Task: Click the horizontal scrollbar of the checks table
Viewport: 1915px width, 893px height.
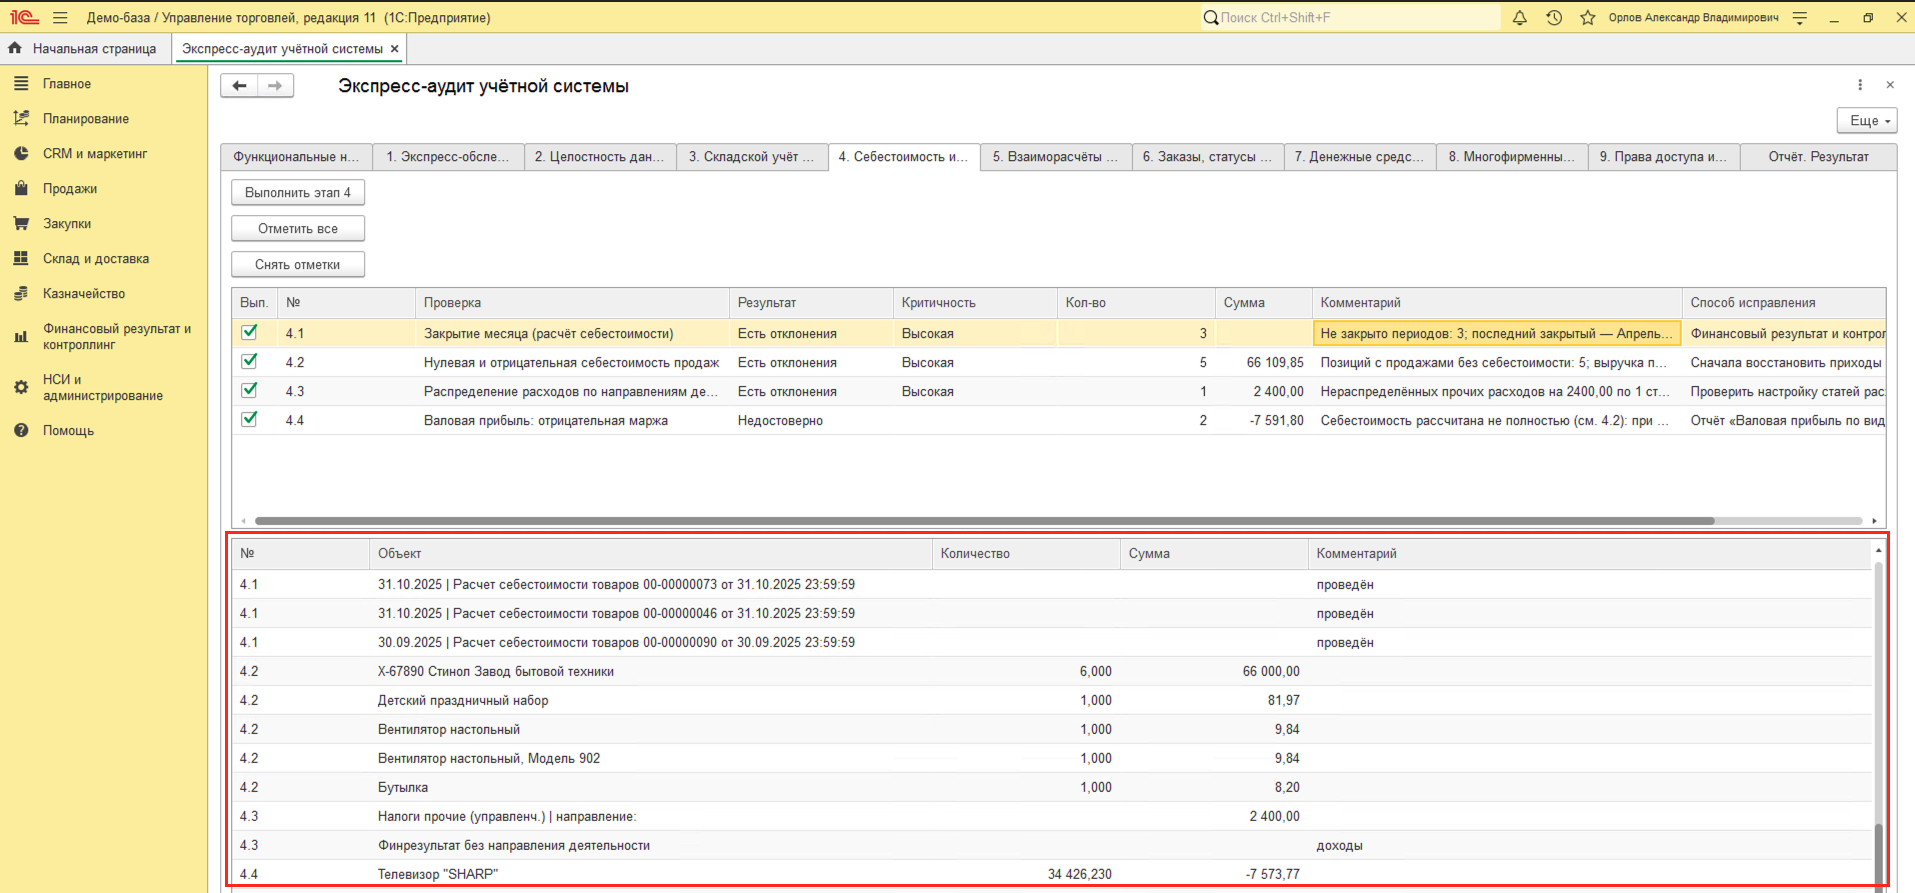Action: (985, 521)
